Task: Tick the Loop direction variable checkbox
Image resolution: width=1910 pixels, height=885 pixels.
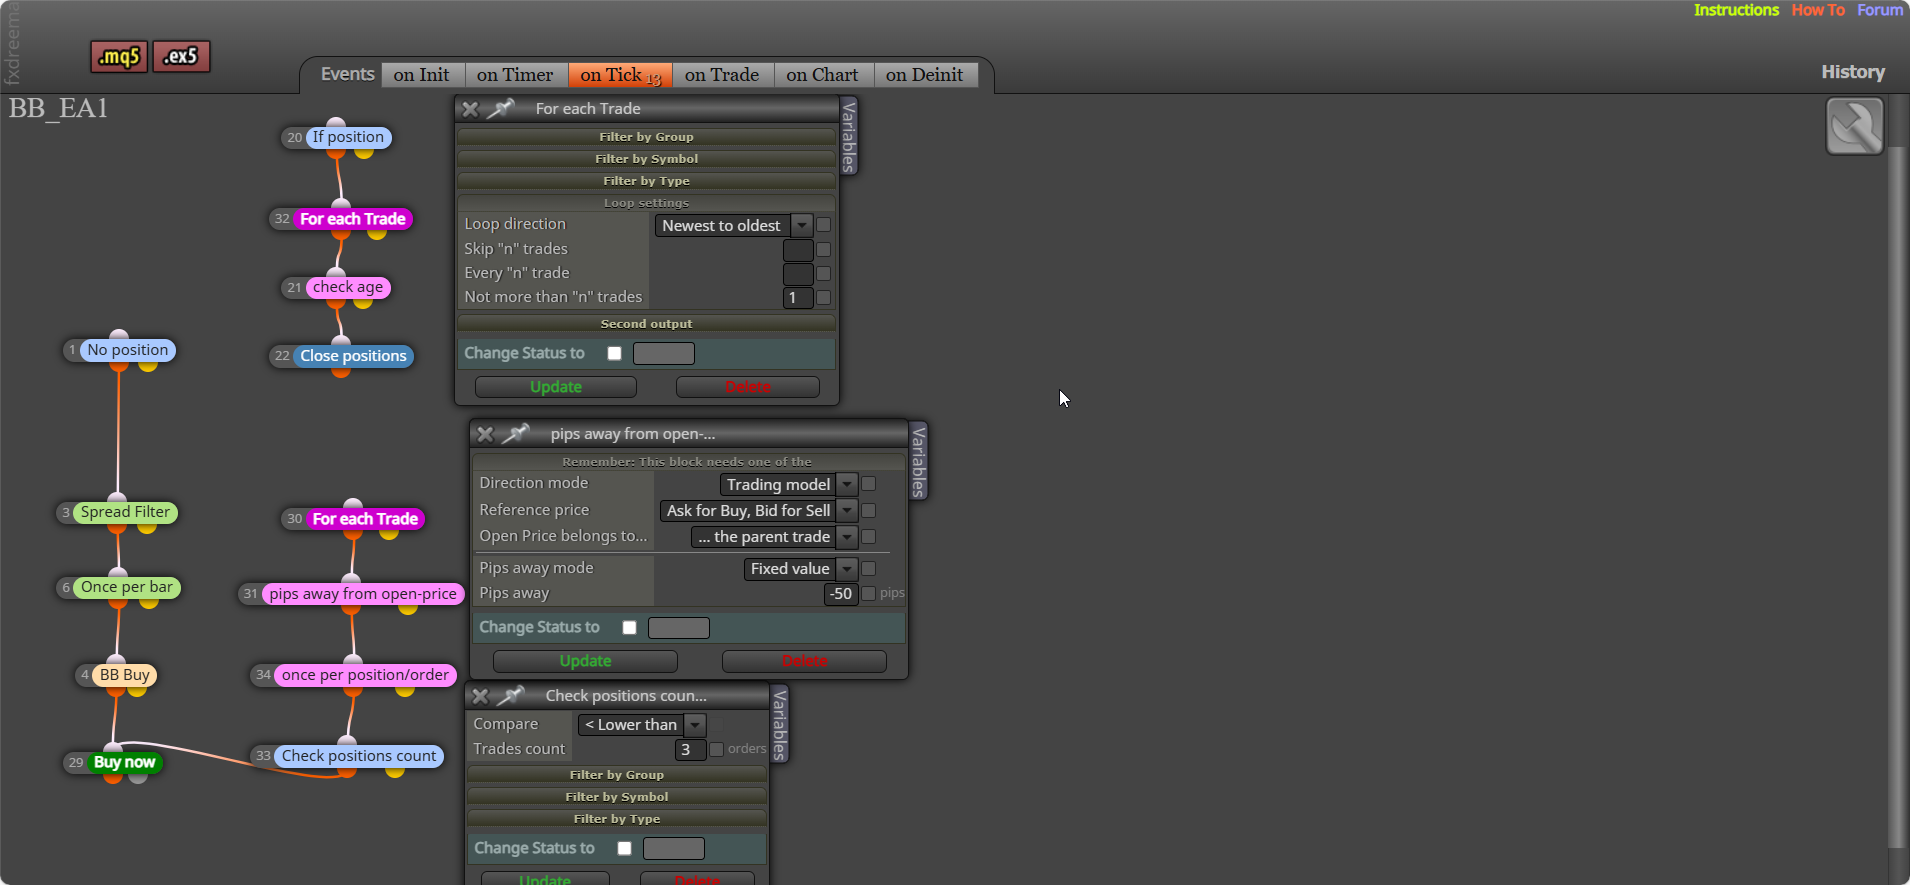Action: point(824,225)
